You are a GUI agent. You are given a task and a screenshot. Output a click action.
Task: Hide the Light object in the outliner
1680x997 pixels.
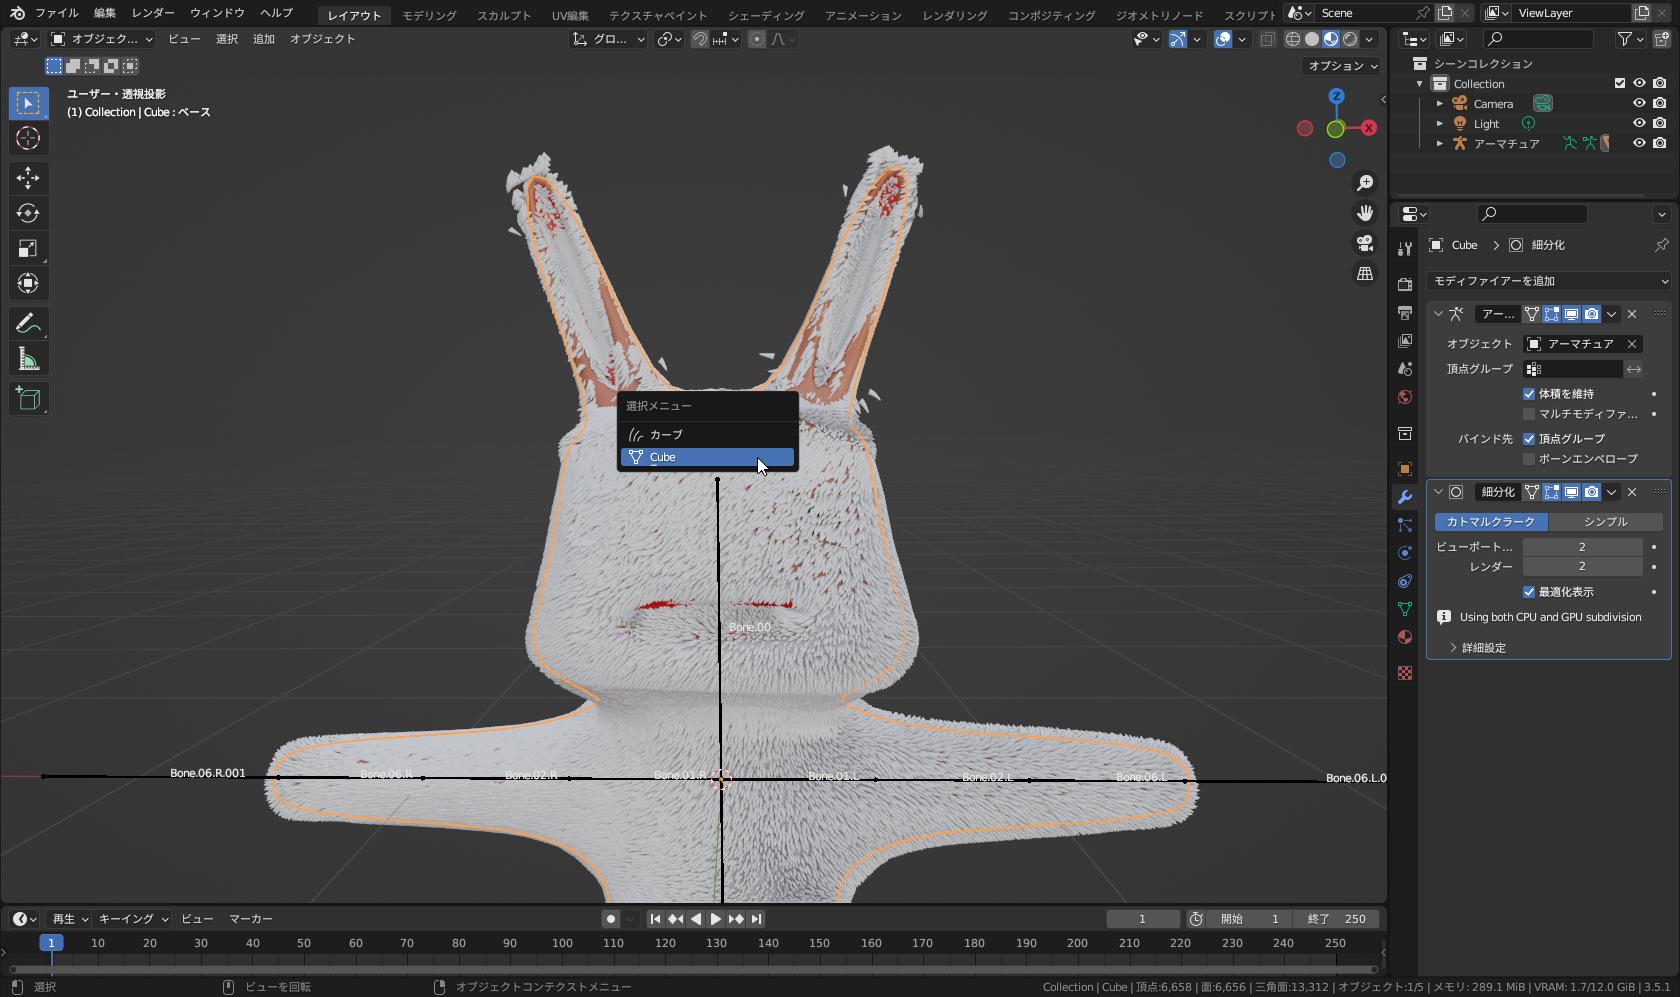1638,123
